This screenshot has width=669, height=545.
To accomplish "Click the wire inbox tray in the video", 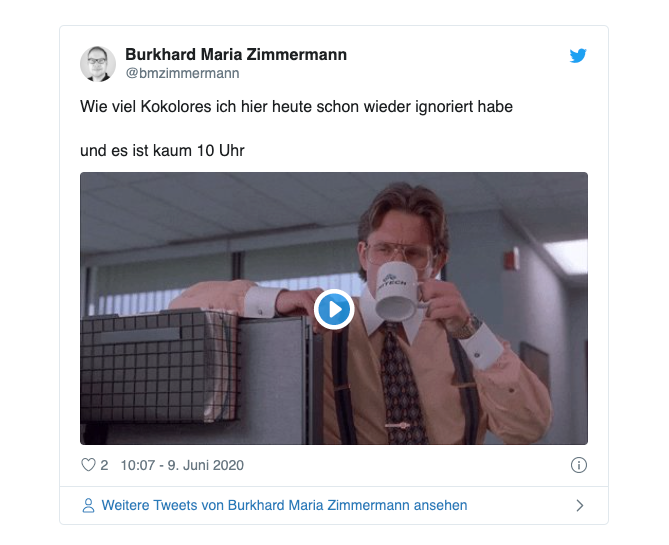I will [x=159, y=365].
